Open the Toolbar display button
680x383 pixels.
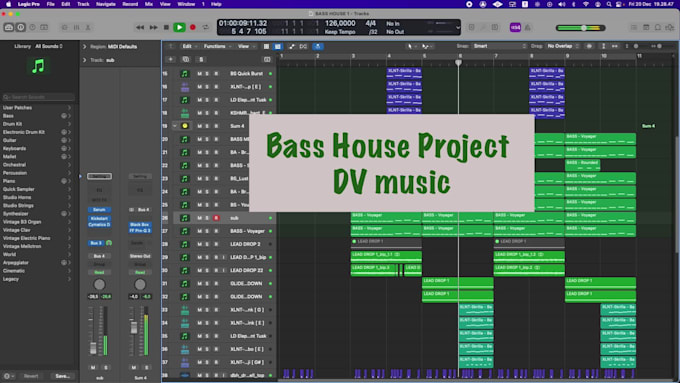pos(44,27)
